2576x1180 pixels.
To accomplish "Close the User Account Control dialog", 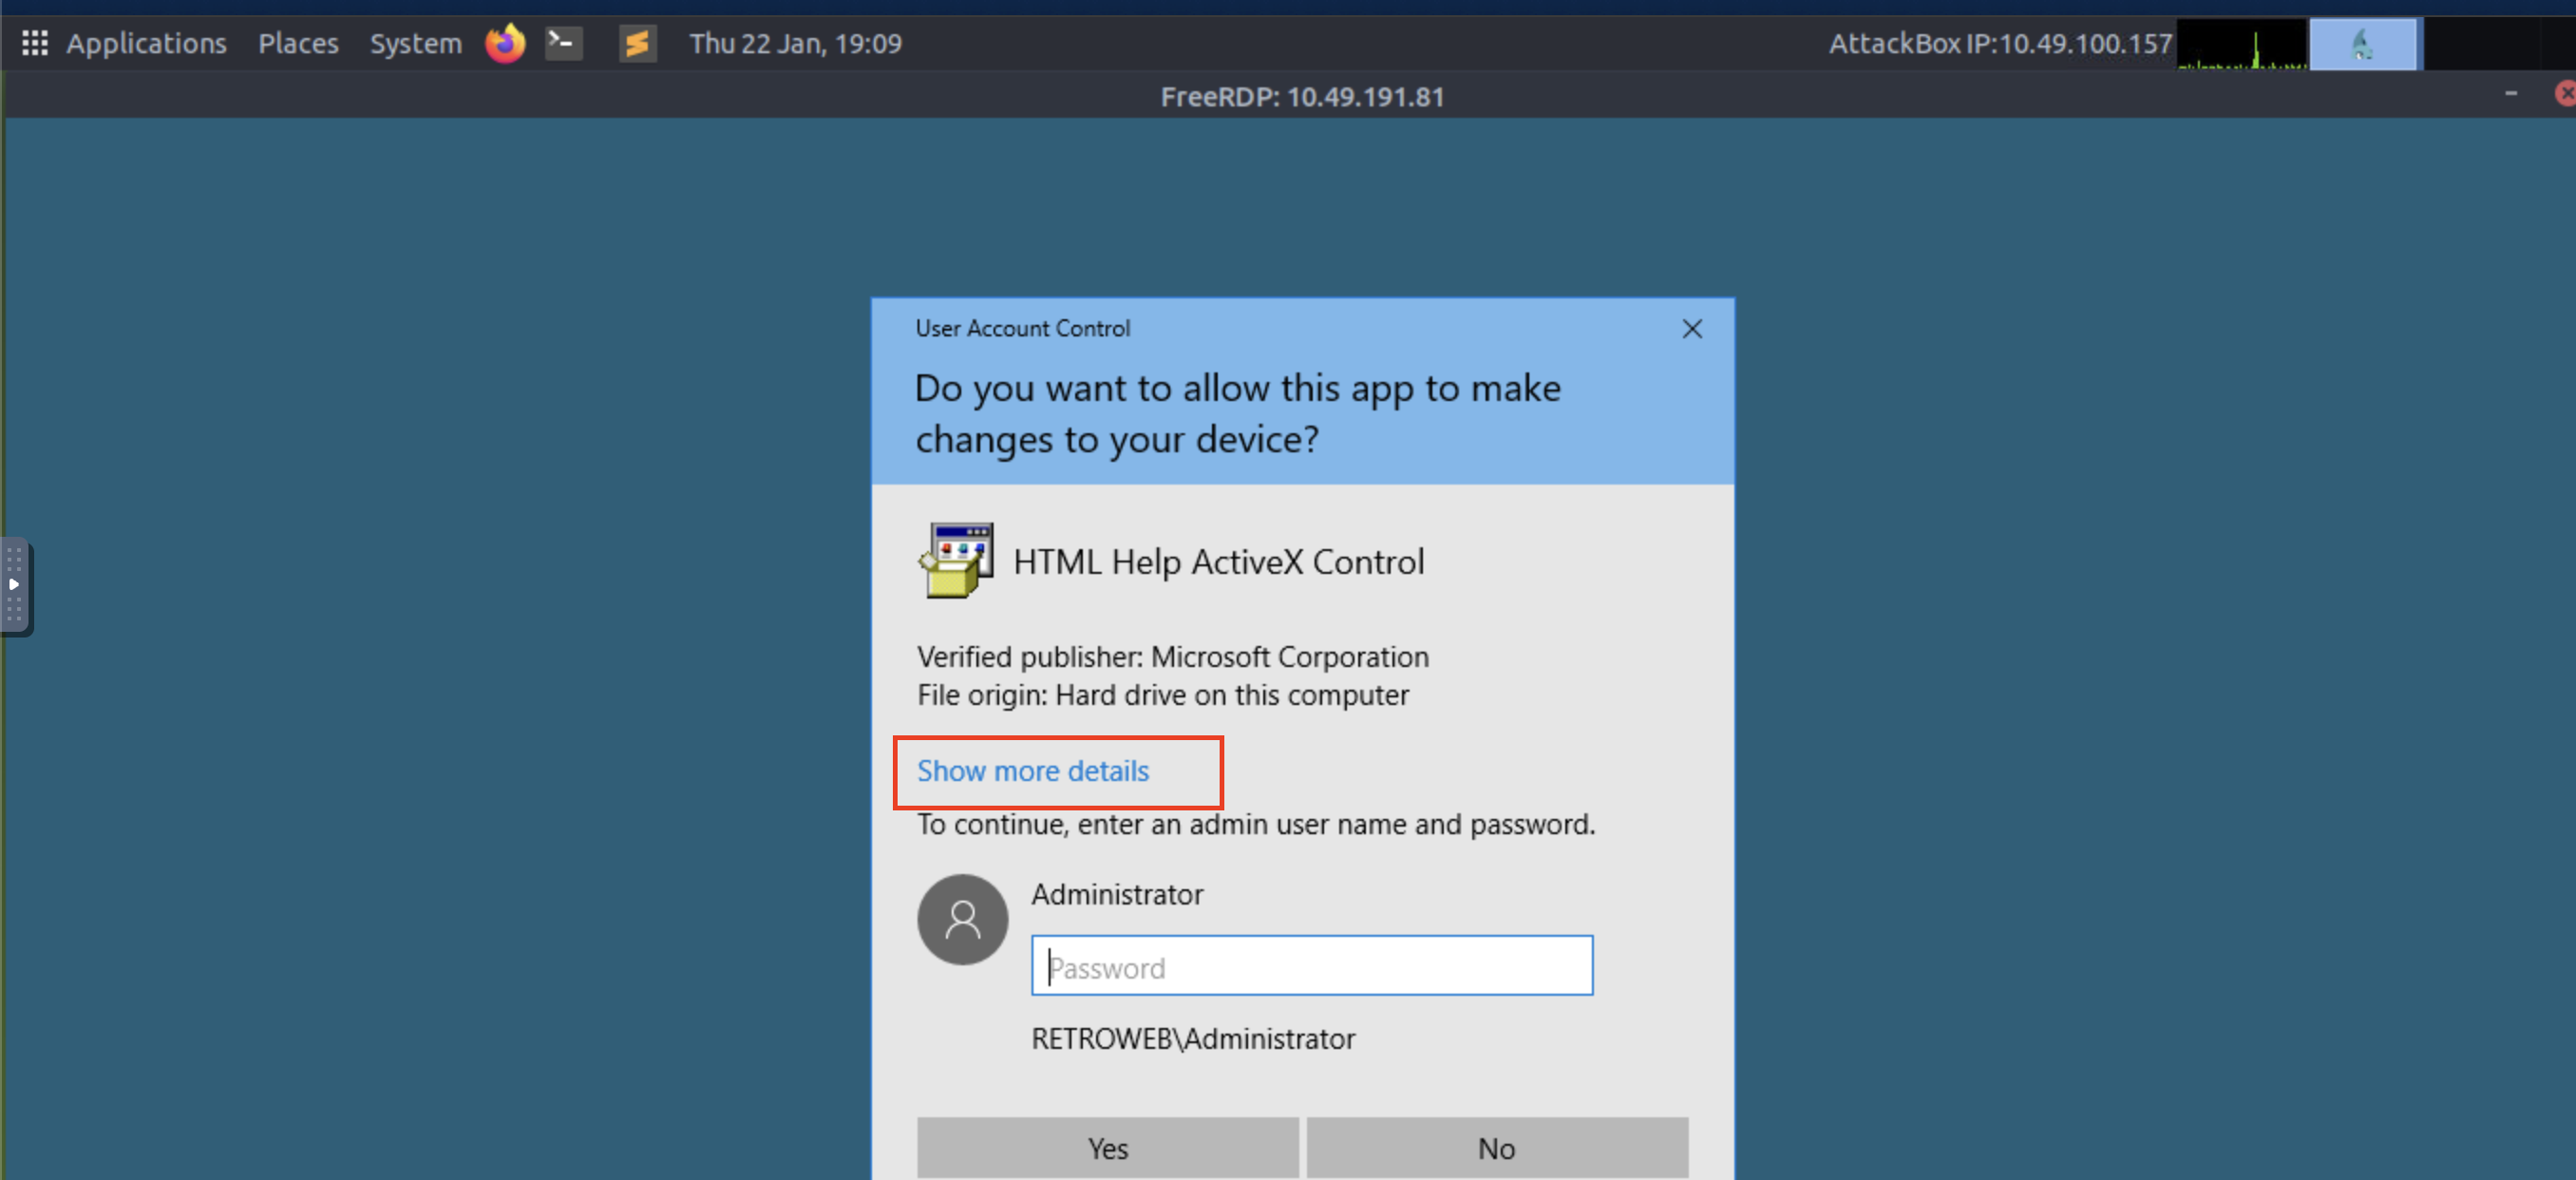I will pyautogui.click(x=1691, y=329).
